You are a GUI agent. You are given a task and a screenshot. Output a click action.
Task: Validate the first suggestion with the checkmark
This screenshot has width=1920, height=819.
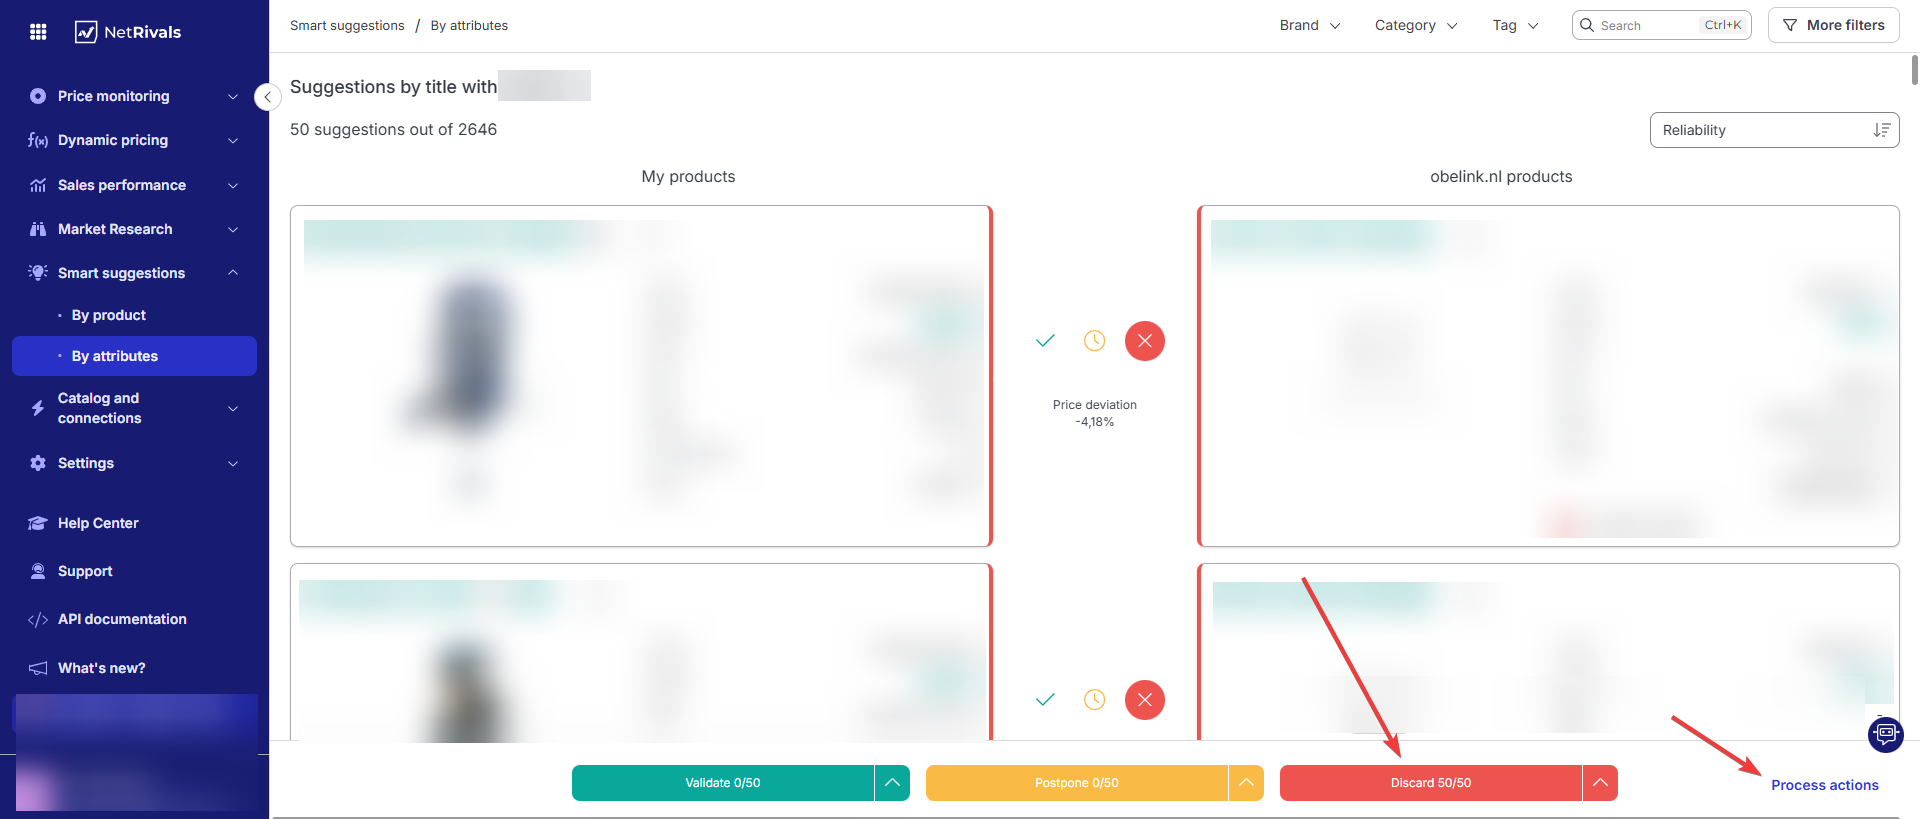coord(1045,341)
